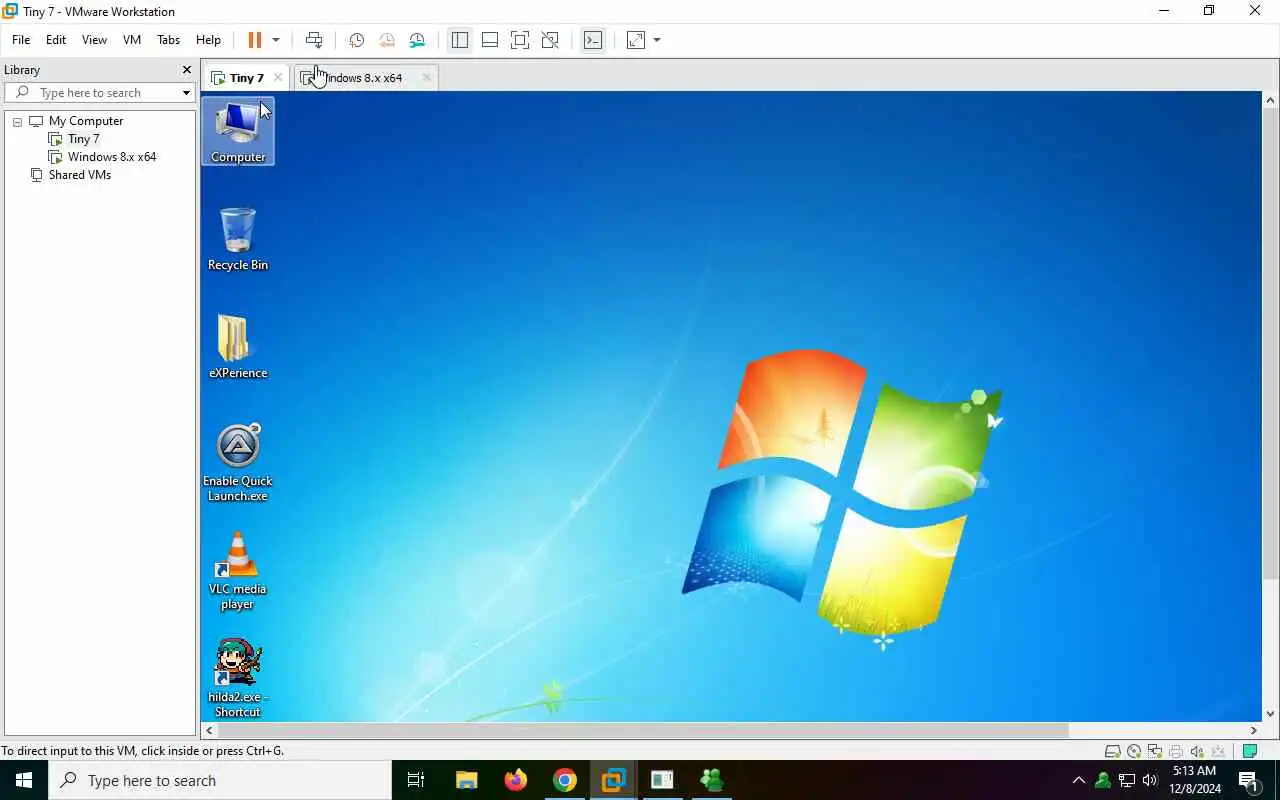The image size is (1280, 800).
Task: Click the guest view vertical scrollbar
Action: (1271, 343)
